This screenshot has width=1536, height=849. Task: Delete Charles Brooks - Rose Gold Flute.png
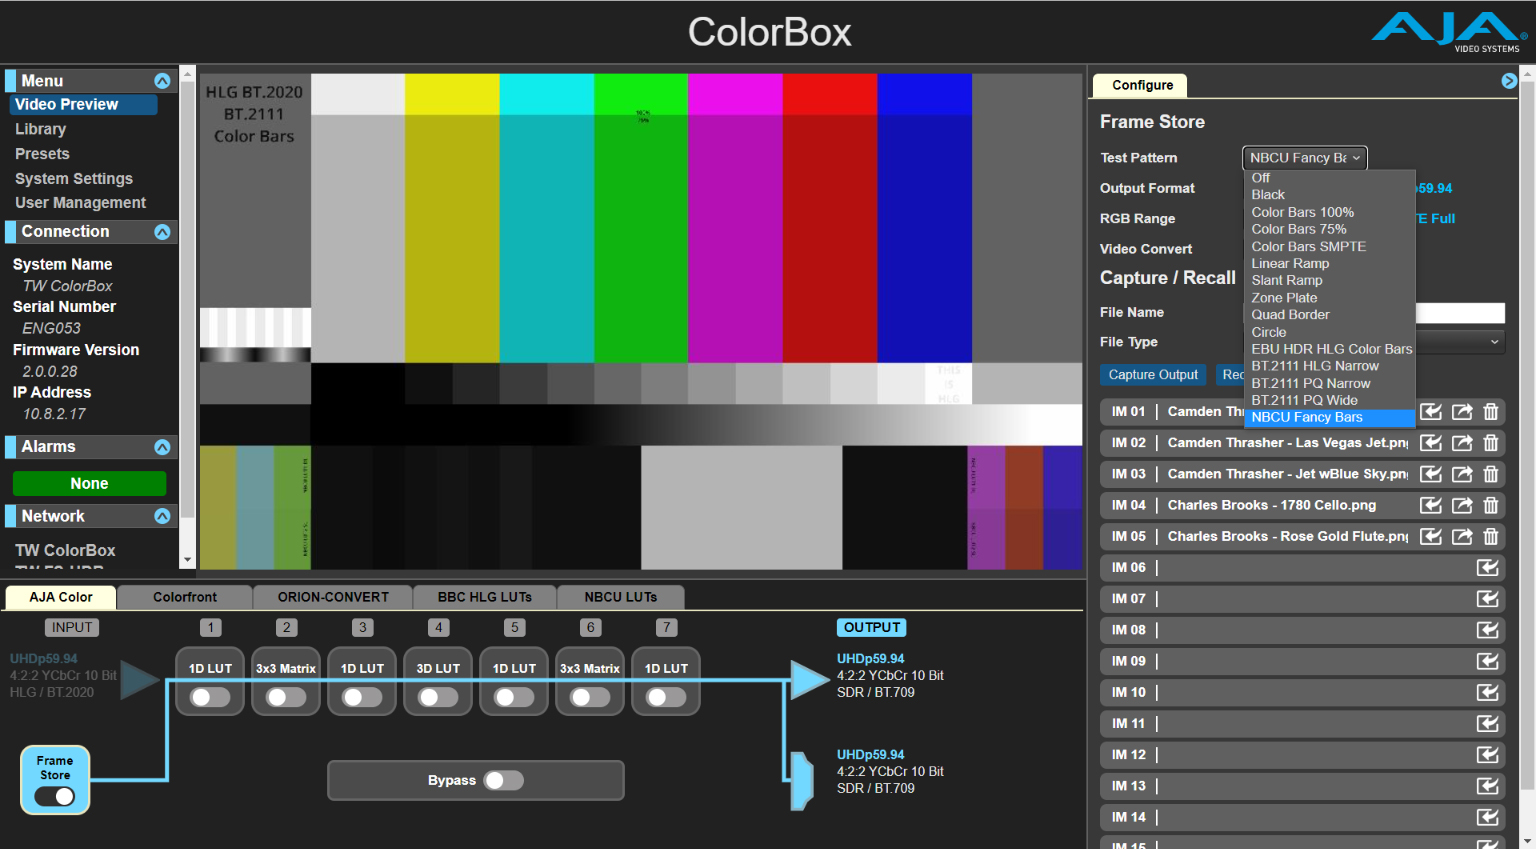tap(1491, 536)
